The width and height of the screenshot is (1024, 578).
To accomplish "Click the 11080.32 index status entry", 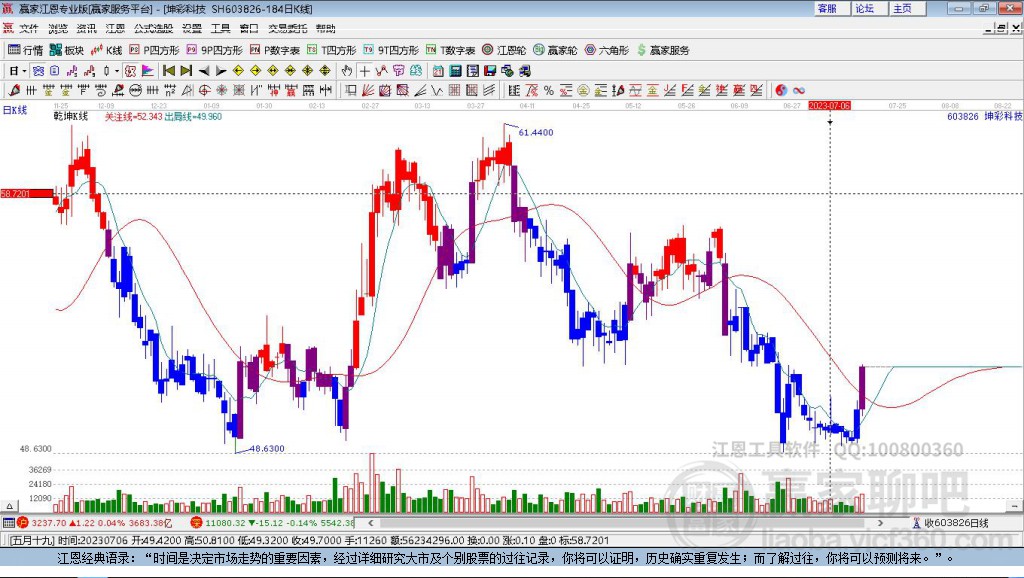I will click(272, 523).
